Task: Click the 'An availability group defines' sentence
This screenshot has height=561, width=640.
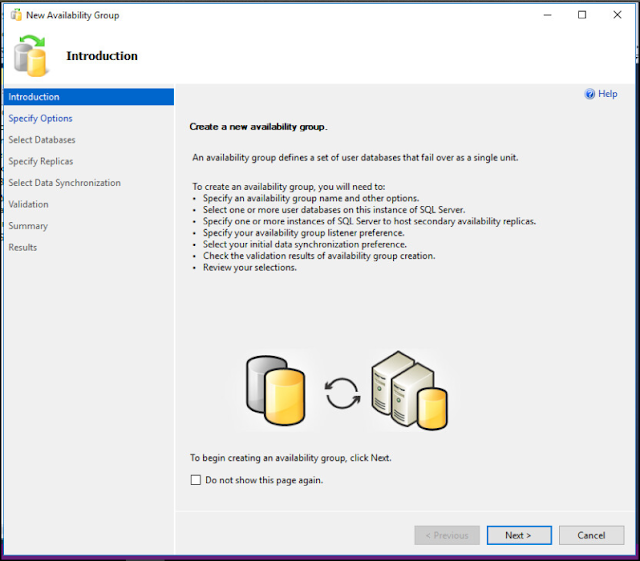Action: (355, 158)
